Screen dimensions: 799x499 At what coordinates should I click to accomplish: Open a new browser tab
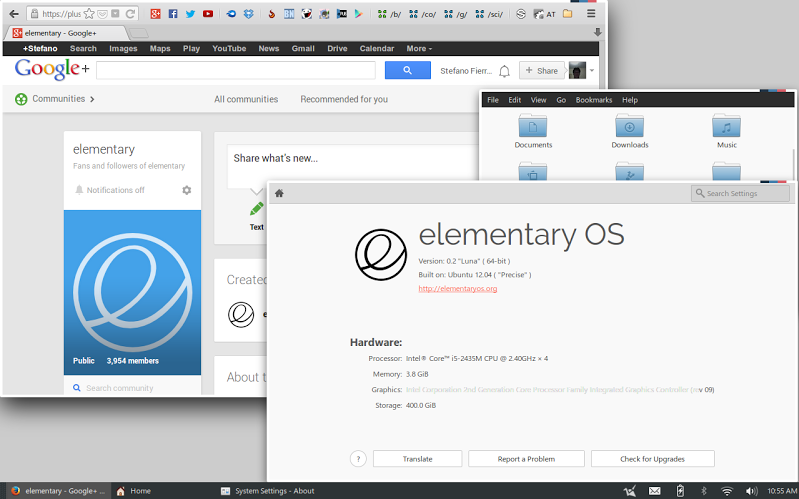pos(139,33)
